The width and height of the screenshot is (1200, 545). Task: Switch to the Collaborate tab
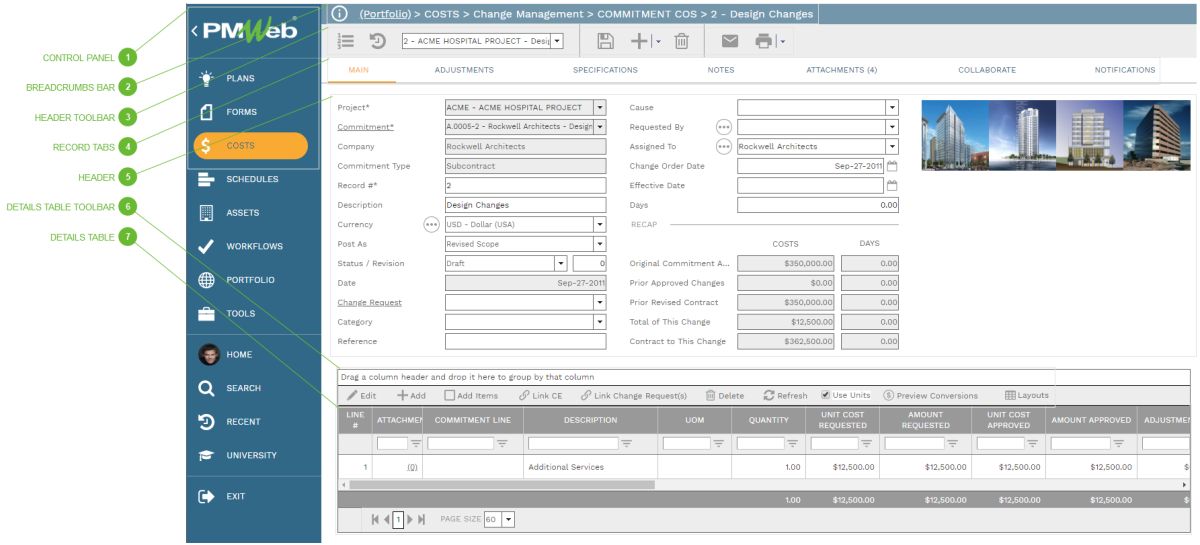987,70
